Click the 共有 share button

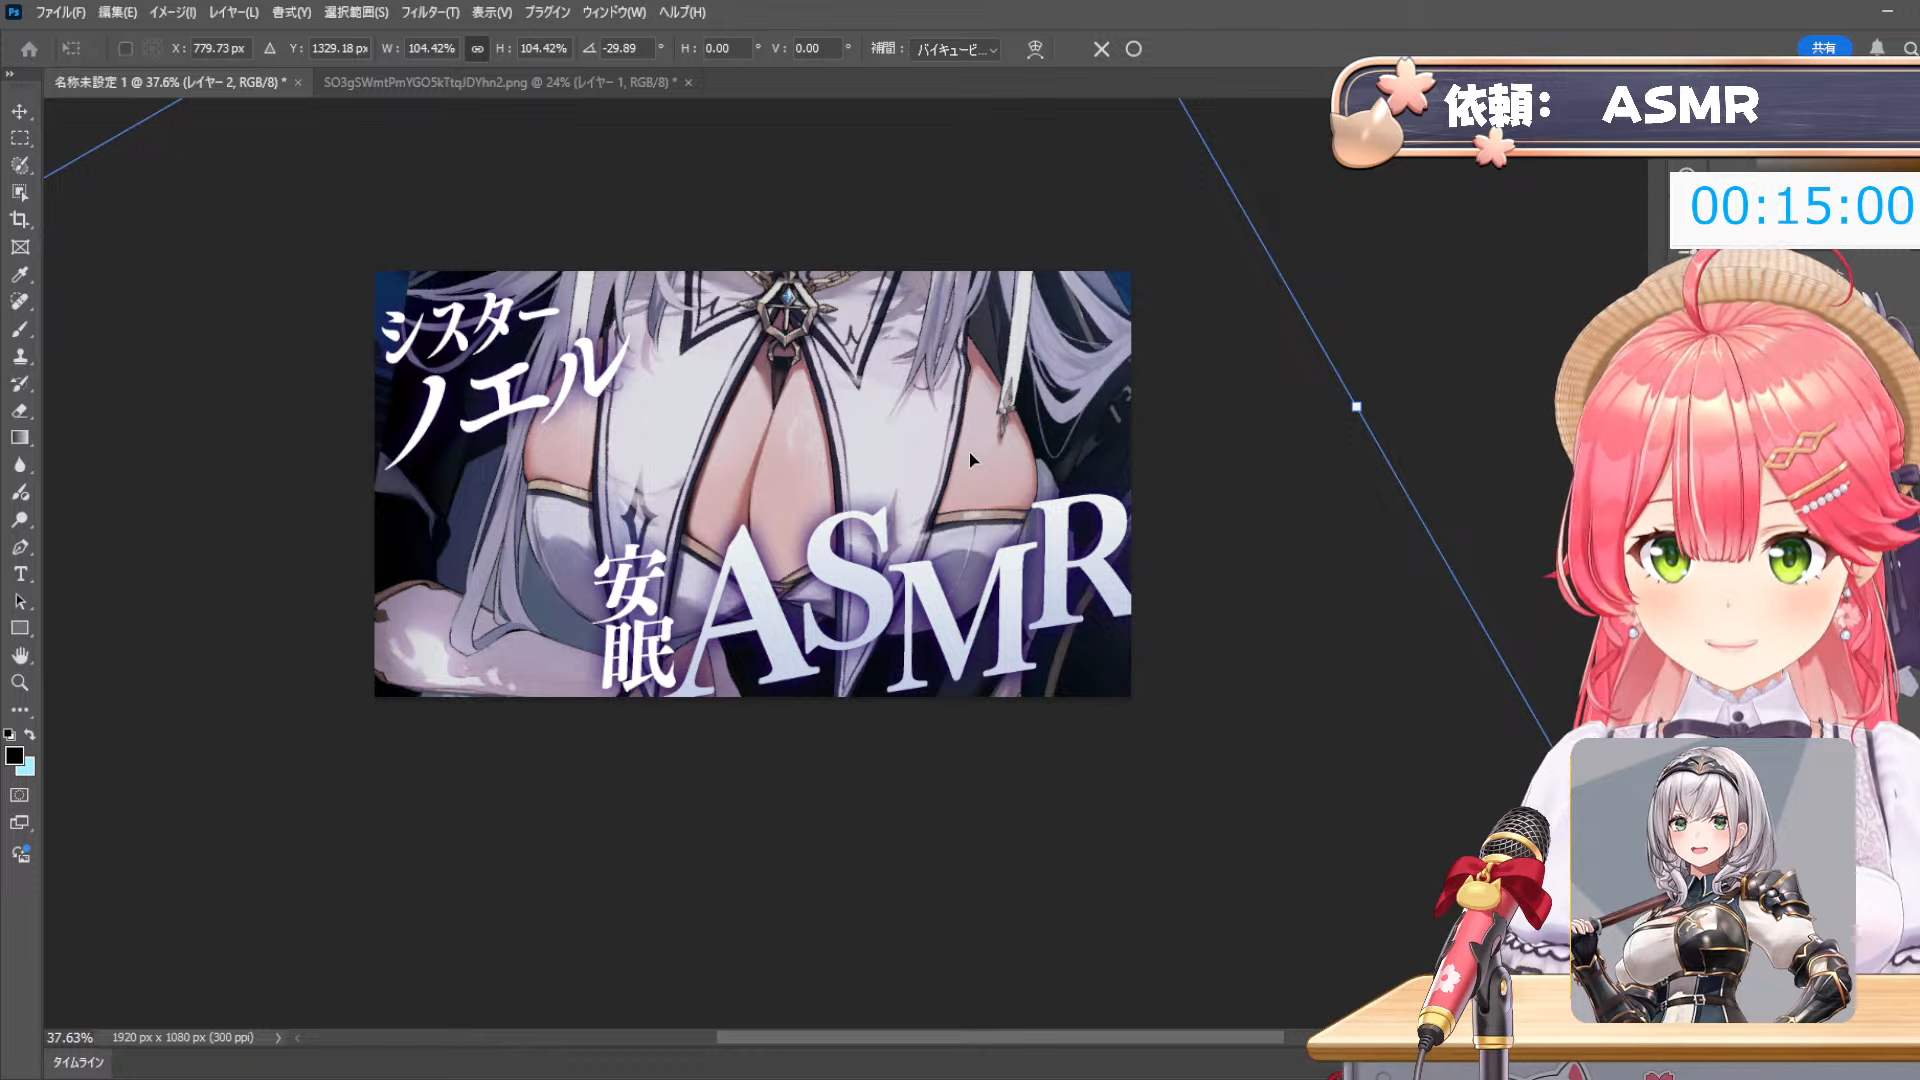1824,48
